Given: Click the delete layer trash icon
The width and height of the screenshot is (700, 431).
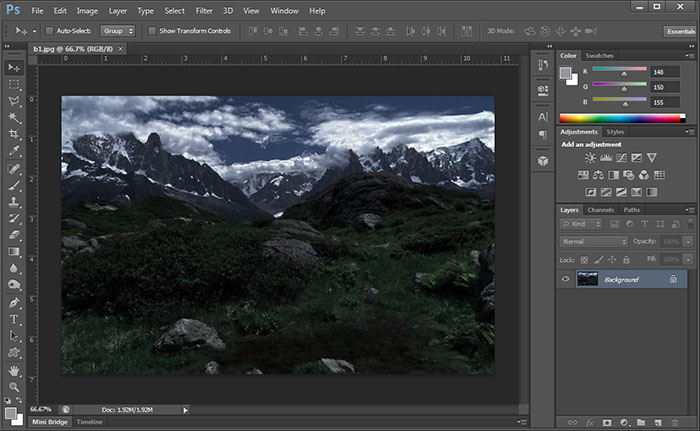Looking at the screenshot, I should (x=676, y=423).
